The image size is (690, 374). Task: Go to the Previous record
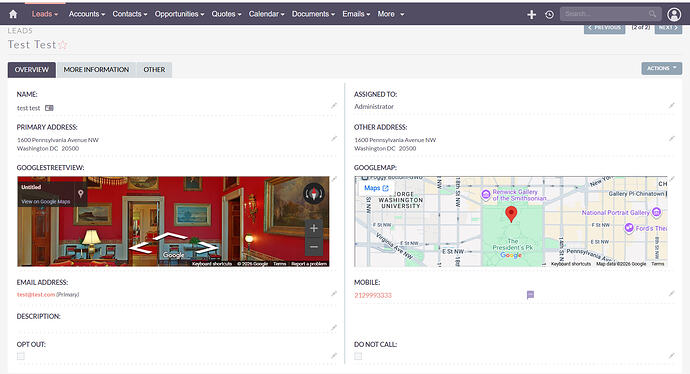click(x=604, y=27)
